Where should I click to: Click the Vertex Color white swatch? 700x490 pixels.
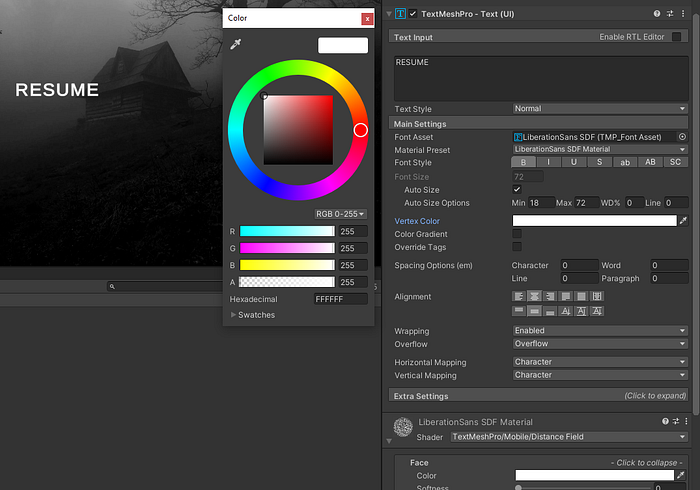pyautogui.click(x=594, y=220)
